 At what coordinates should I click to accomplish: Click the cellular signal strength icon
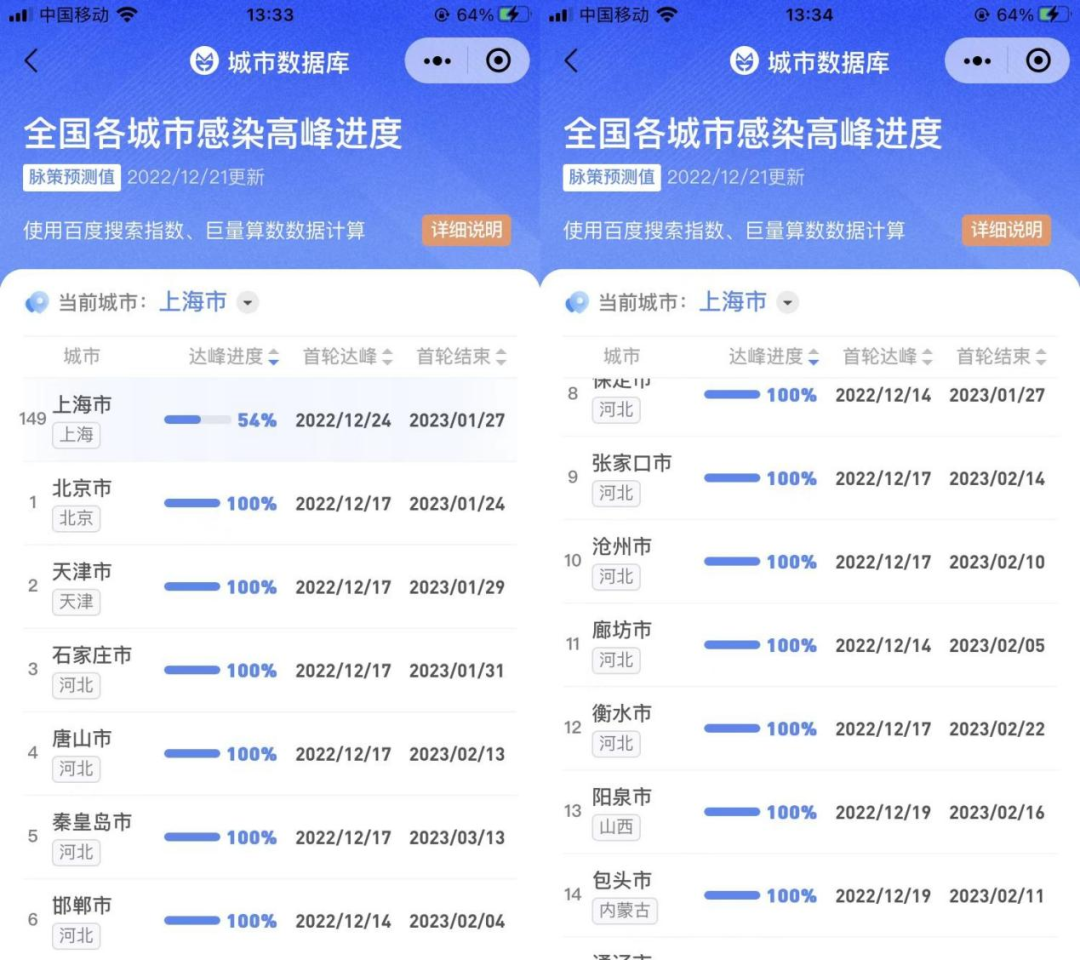[x=21, y=15]
